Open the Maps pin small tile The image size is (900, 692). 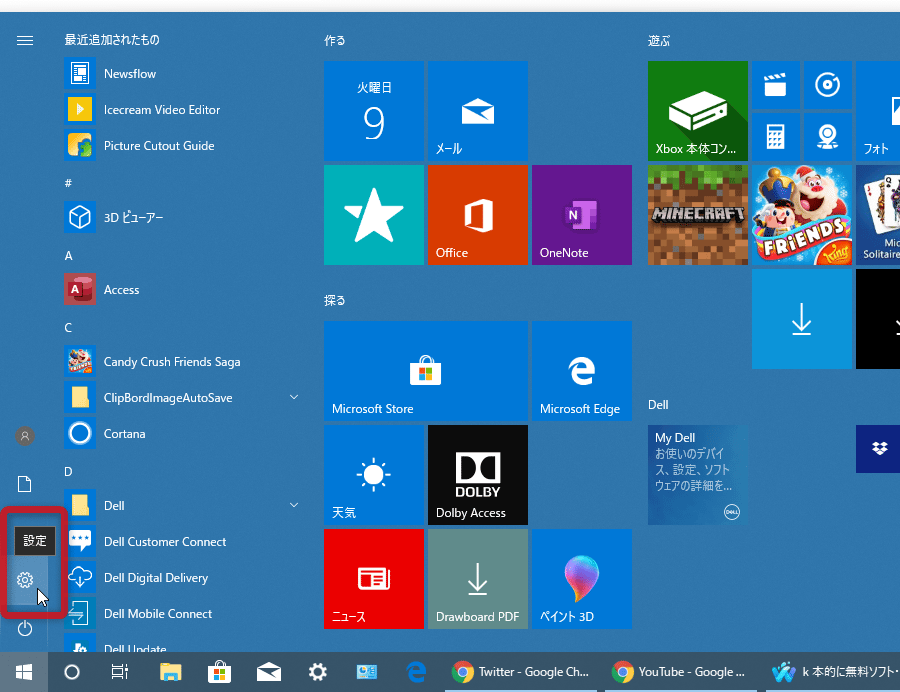coord(827,137)
